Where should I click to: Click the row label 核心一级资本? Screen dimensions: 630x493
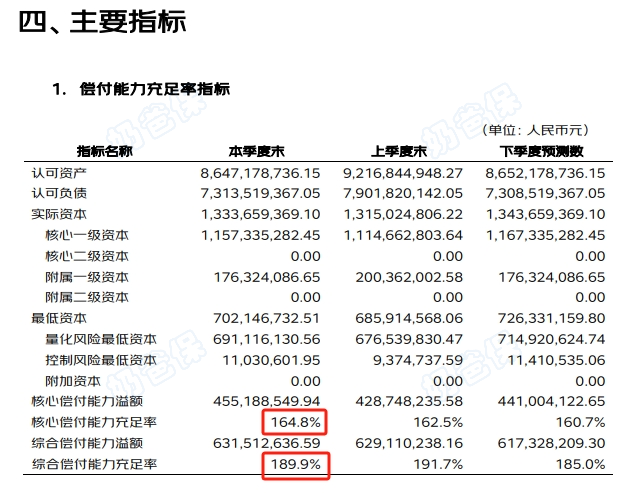(87, 235)
